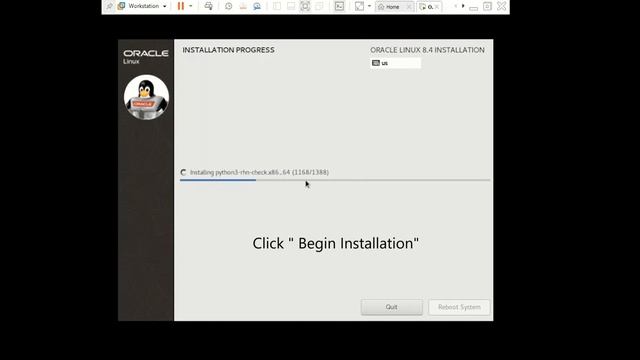
Task: Click the ORACLE LINUX 8.4 INSTALLATION text
Action: click(427, 50)
